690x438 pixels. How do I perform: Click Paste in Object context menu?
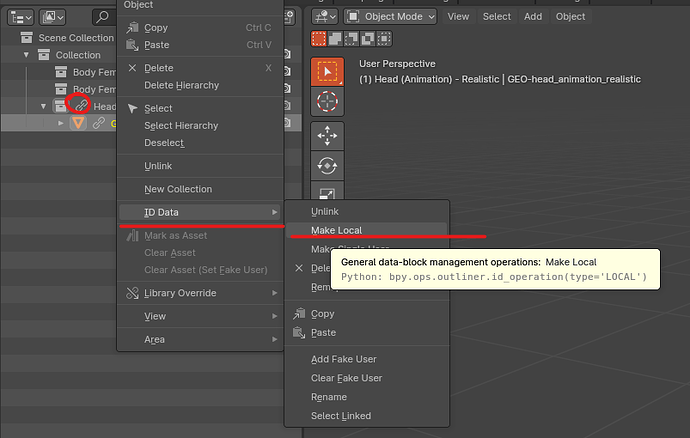click(x=200, y=45)
